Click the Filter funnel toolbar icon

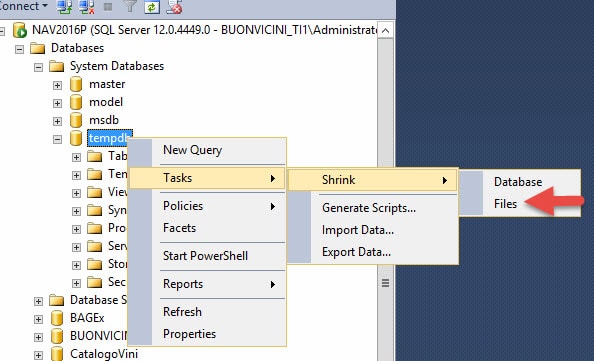pos(130,6)
